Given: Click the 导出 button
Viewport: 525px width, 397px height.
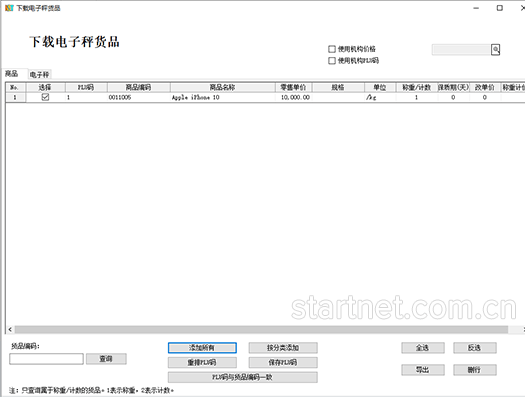Looking at the screenshot, I should coord(423,370).
